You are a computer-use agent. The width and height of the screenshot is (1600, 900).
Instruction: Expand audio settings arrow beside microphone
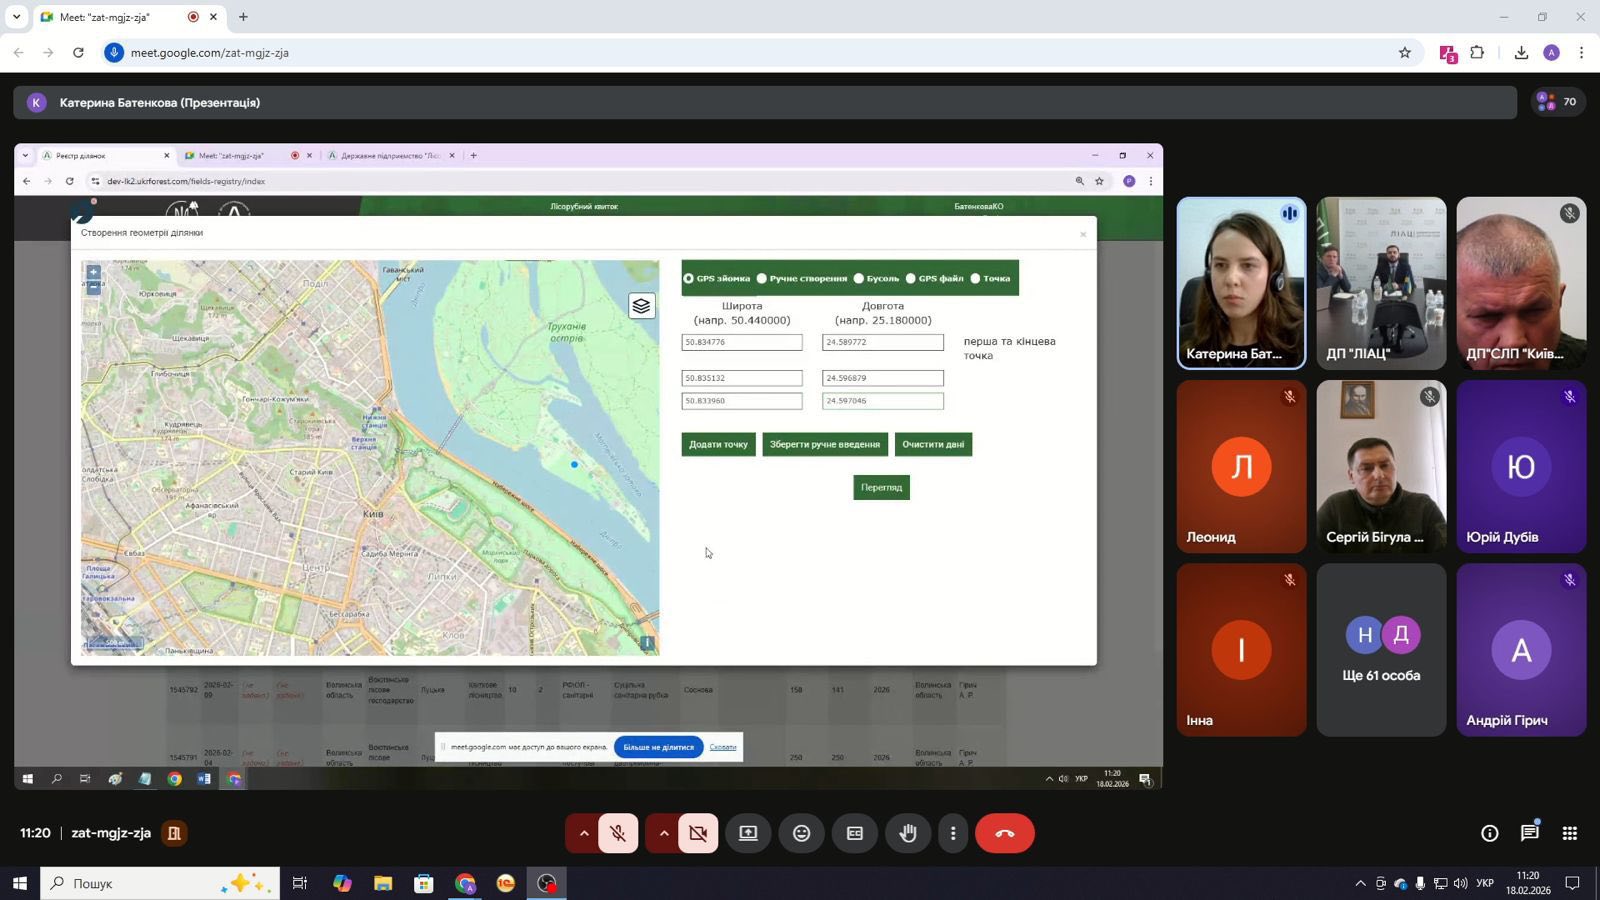pyautogui.click(x=583, y=833)
